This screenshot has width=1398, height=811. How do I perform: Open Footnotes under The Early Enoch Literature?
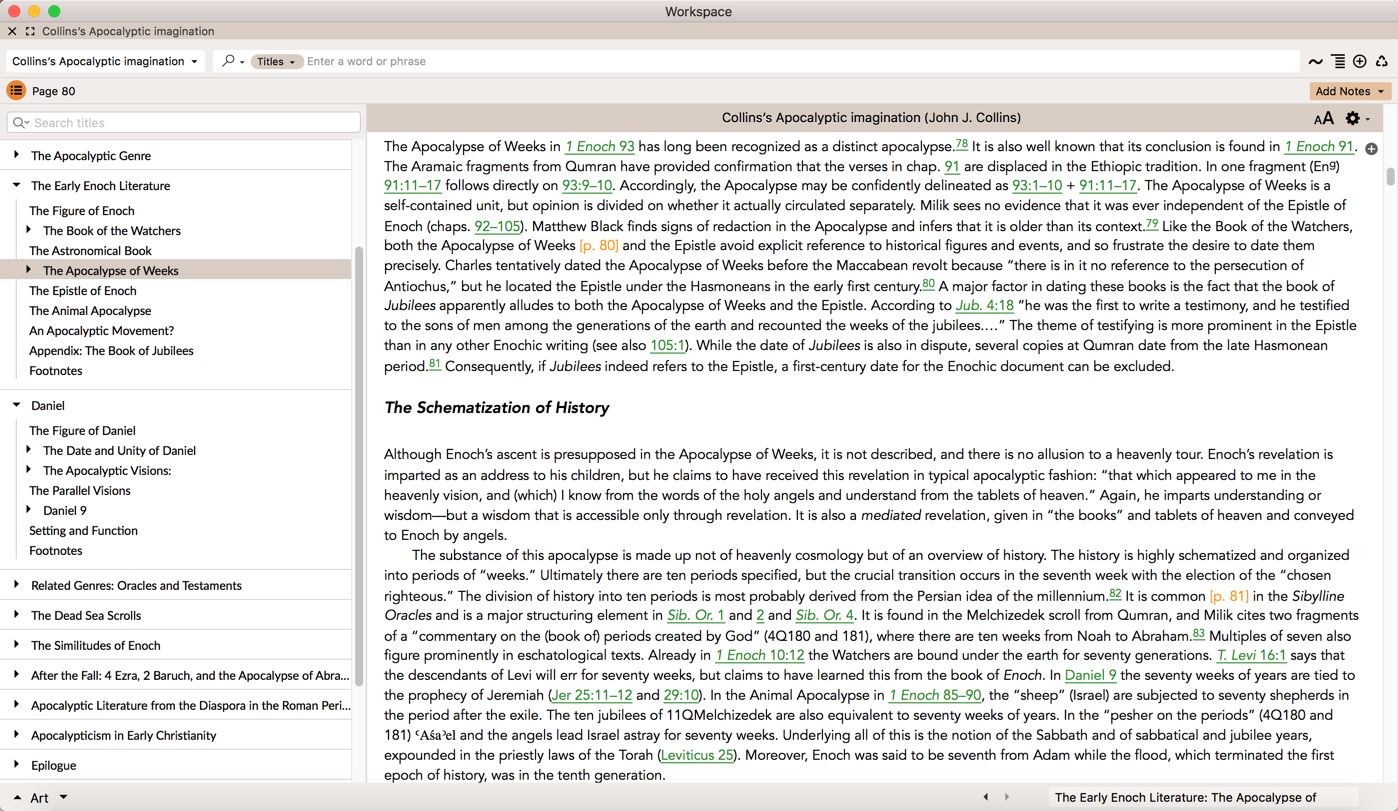tap(56, 371)
